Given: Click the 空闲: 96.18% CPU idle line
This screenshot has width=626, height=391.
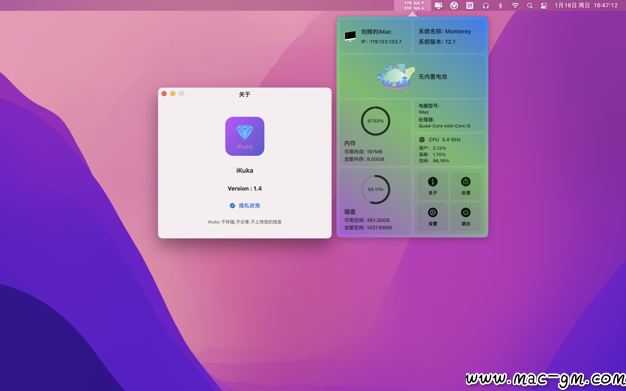Looking at the screenshot, I should (434, 161).
